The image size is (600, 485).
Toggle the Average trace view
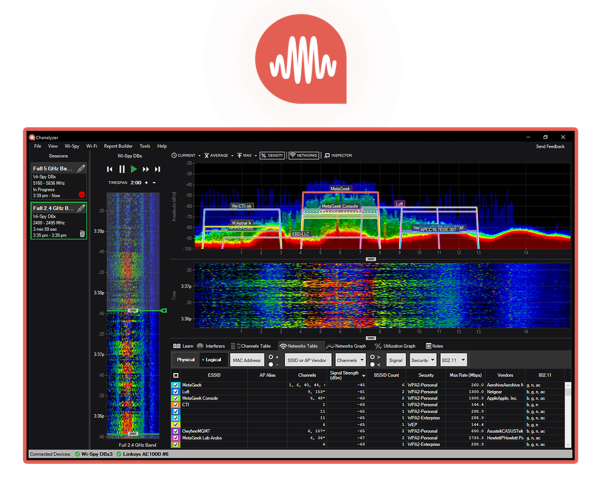coord(216,155)
